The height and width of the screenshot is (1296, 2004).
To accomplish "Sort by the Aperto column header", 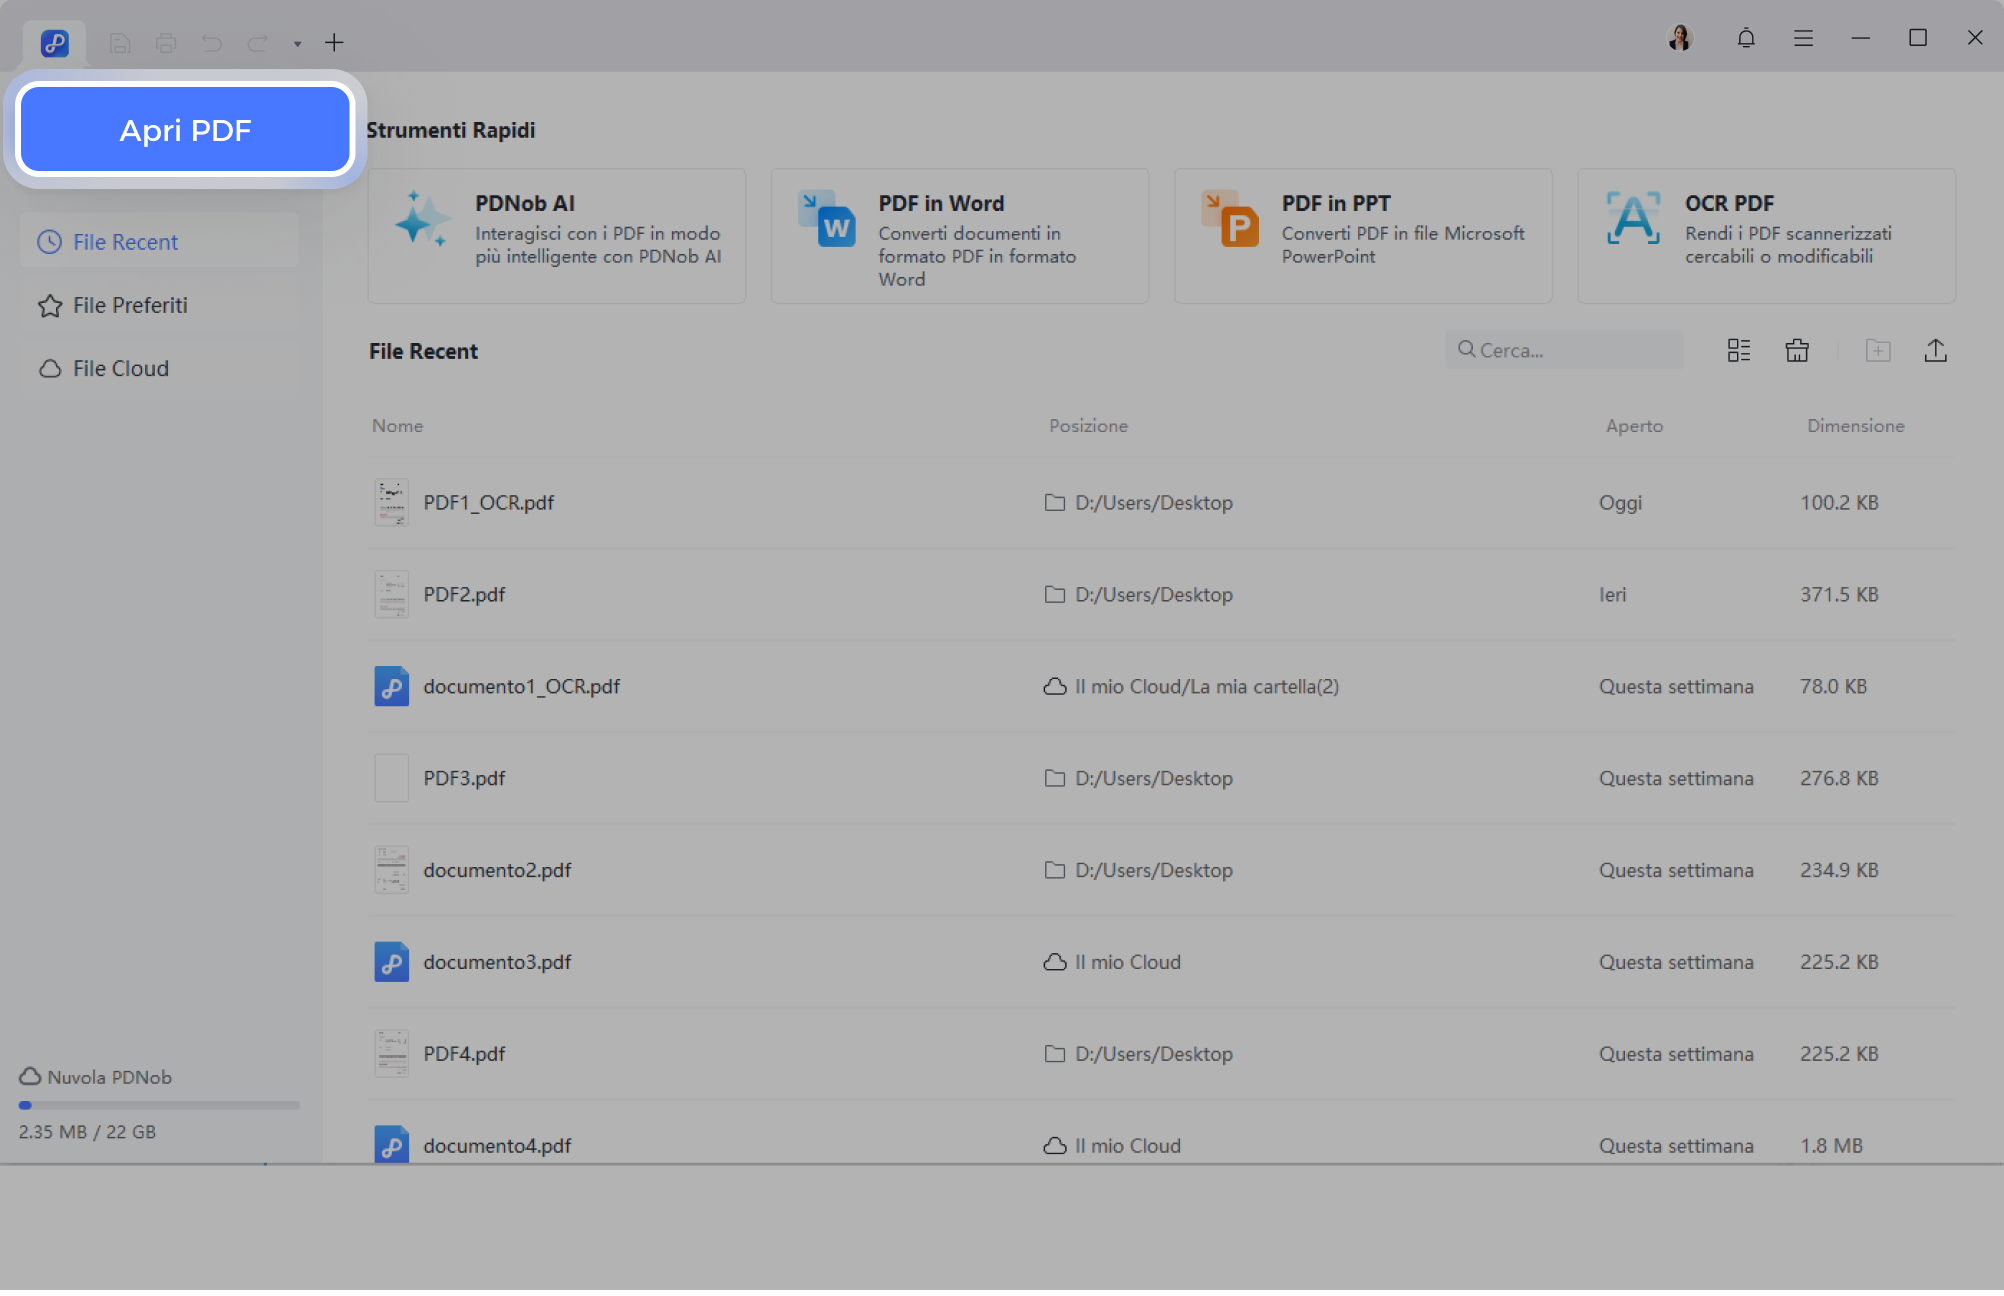I will point(1634,426).
